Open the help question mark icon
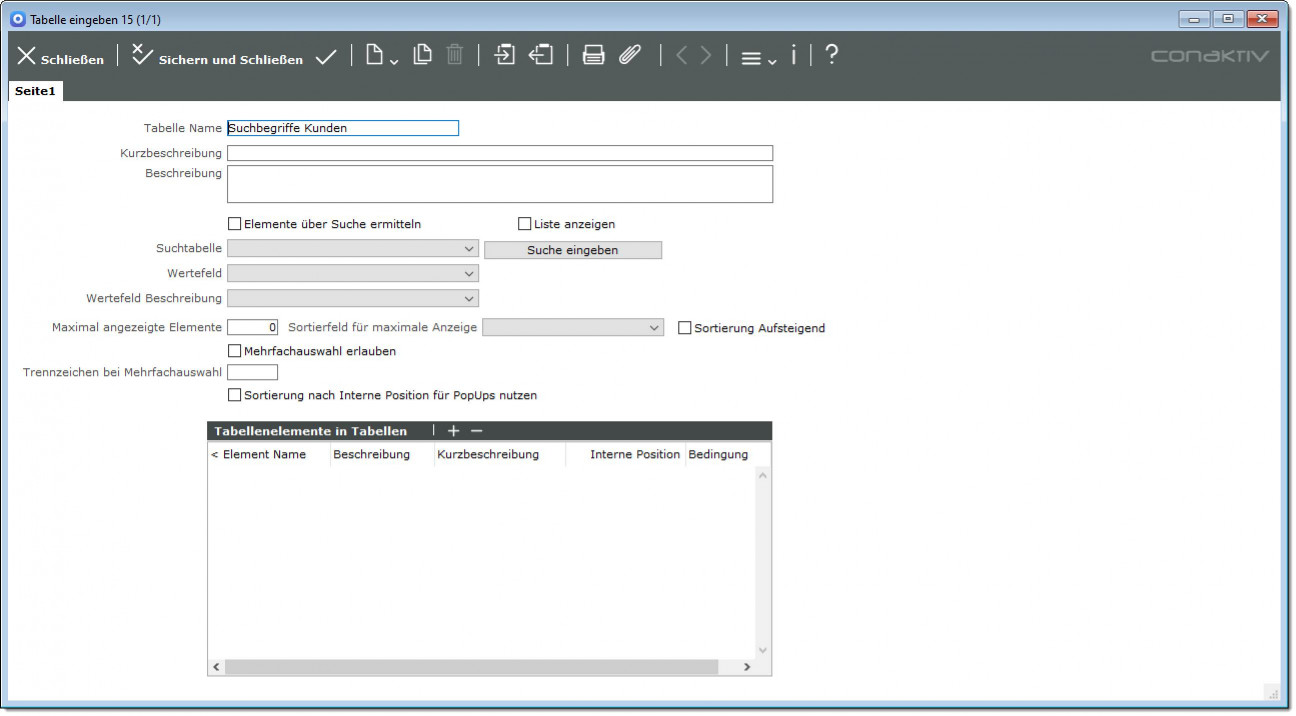The width and height of the screenshot is (1296, 716). pyautogui.click(x=831, y=56)
